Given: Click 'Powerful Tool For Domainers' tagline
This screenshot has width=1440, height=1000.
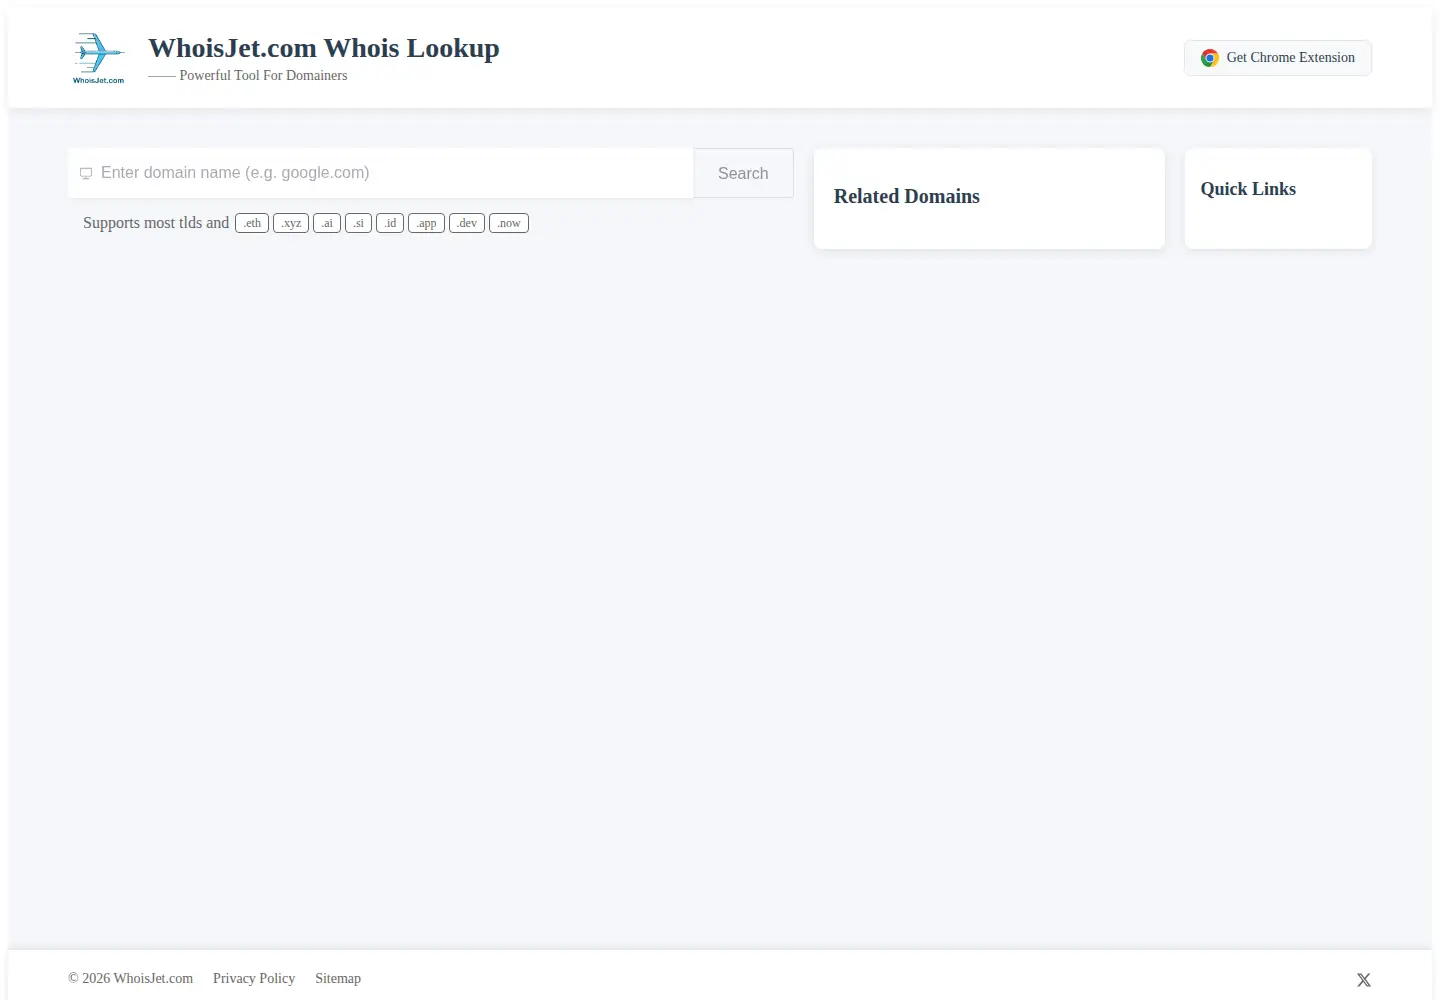Looking at the screenshot, I should point(263,75).
